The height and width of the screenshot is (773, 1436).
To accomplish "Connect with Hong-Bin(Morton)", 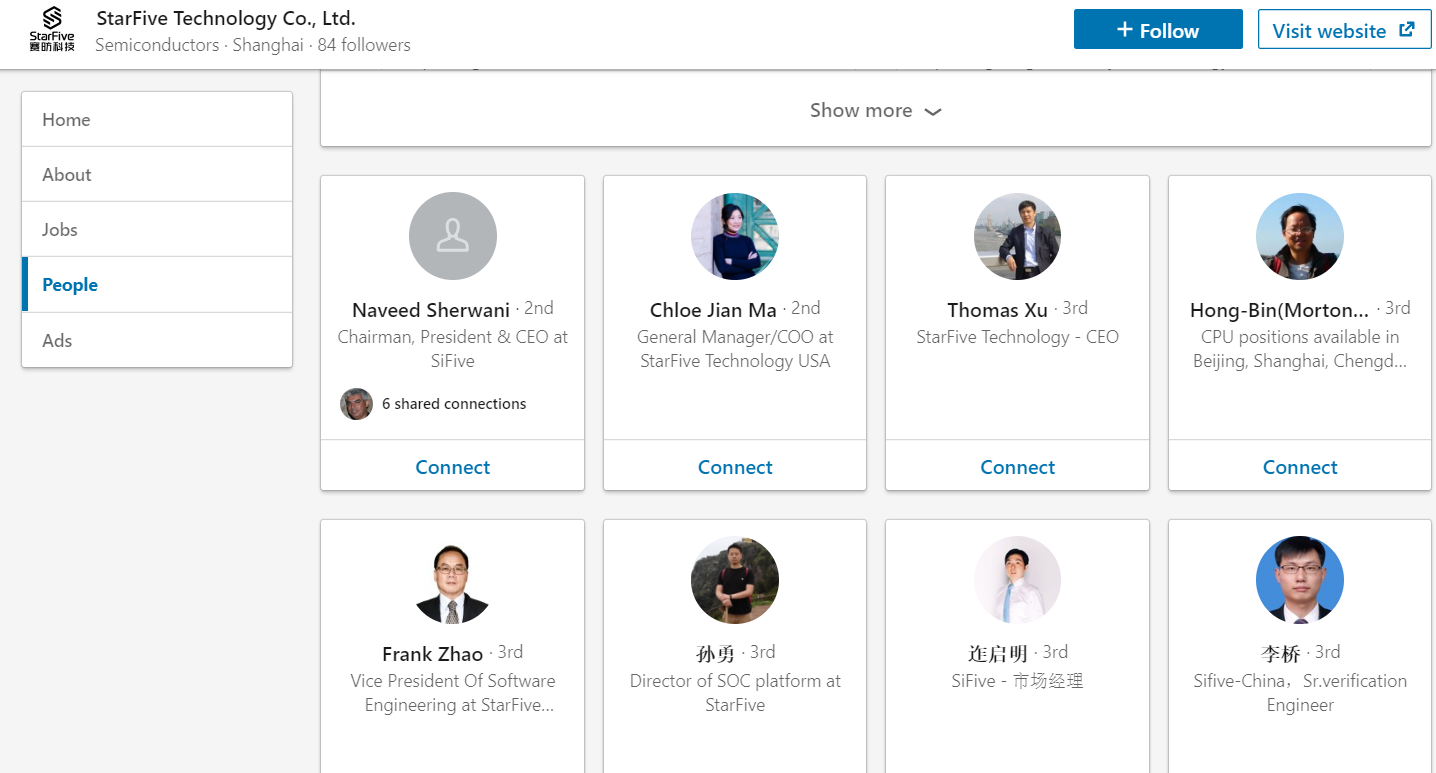I will (1300, 467).
